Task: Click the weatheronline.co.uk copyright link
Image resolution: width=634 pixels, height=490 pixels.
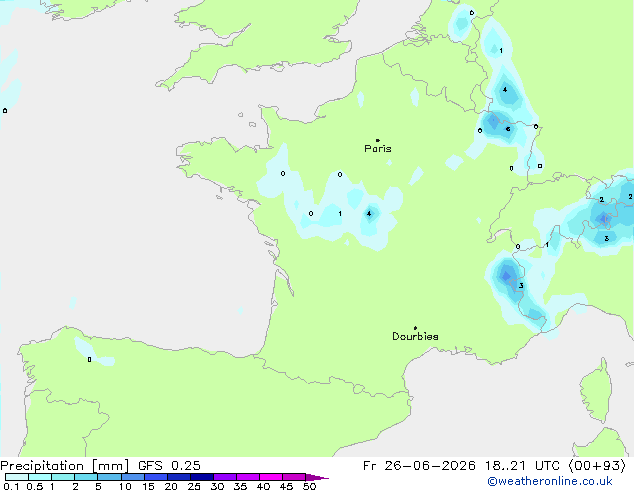Action: (x=550, y=481)
